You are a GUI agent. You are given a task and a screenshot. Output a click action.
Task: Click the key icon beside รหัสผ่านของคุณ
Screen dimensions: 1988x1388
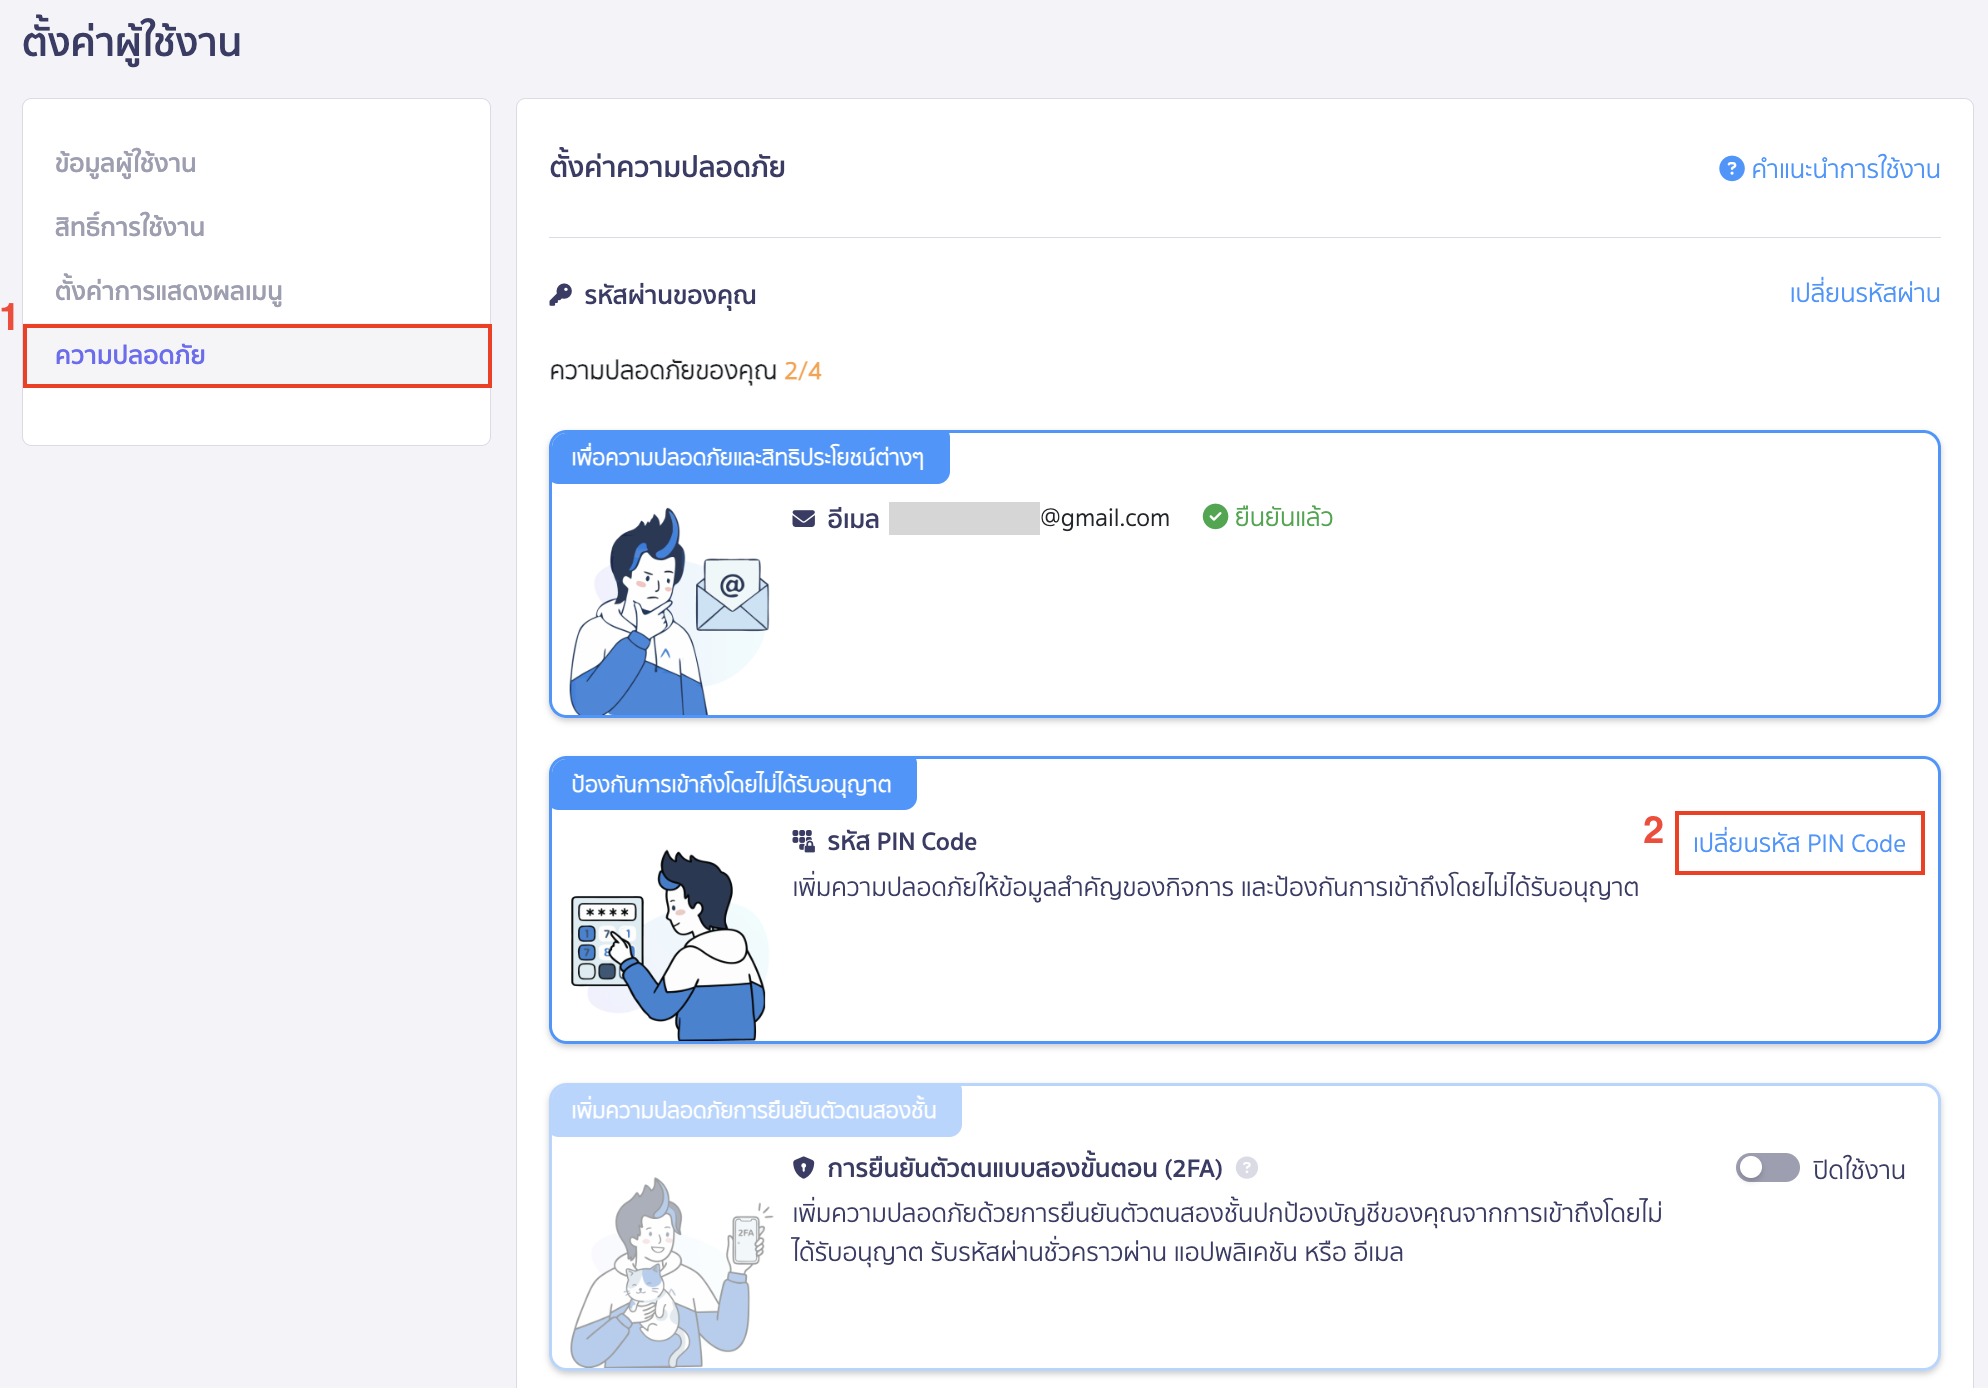pos(559,293)
